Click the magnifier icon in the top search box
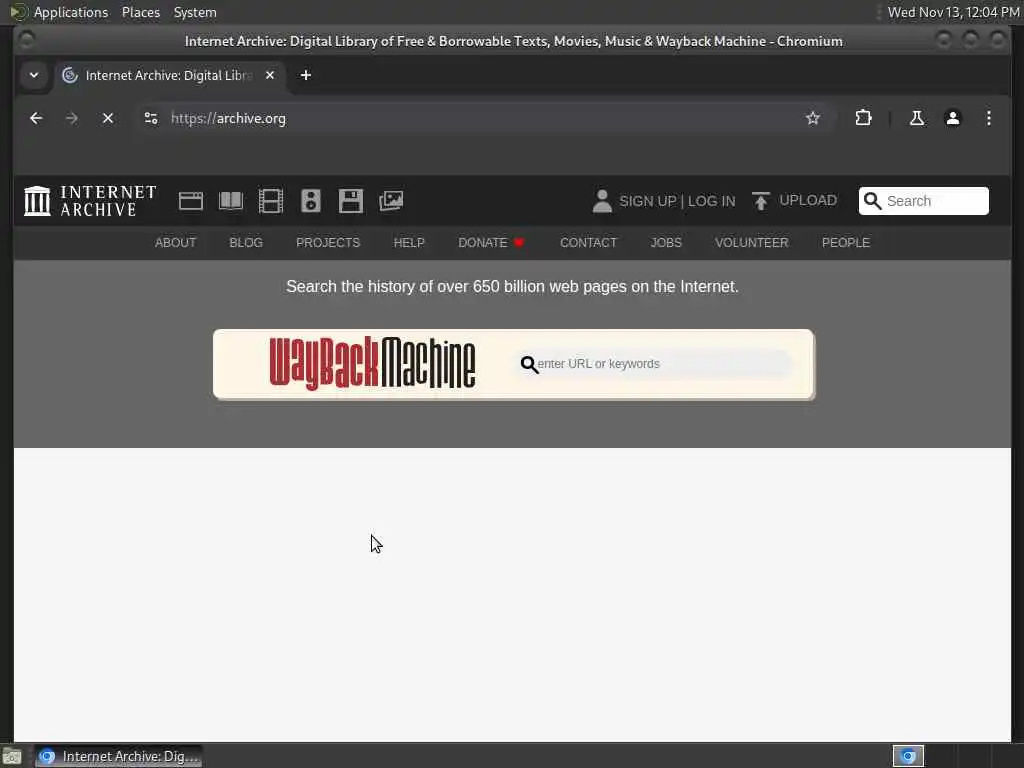The width and height of the screenshot is (1024, 768). (872, 201)
